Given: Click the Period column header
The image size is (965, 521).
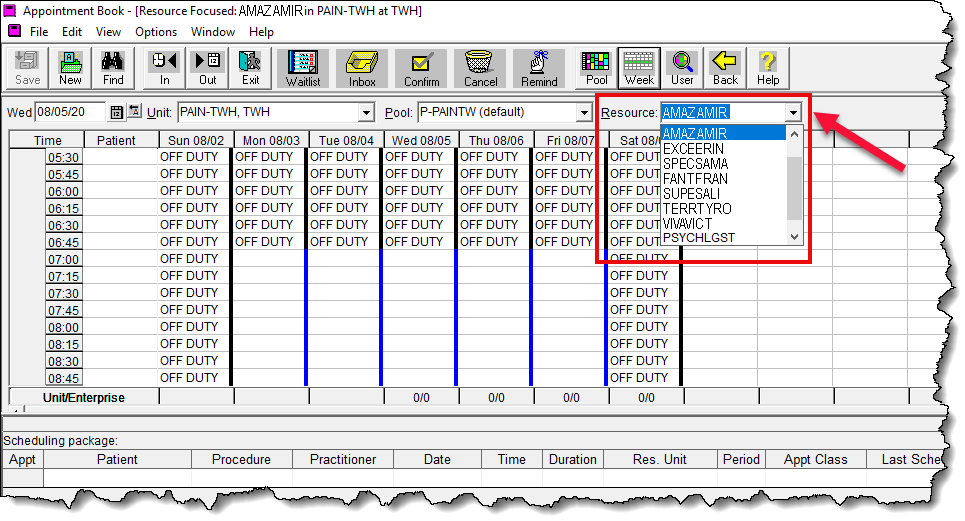Looking at the screenshot, I should 741,459.
